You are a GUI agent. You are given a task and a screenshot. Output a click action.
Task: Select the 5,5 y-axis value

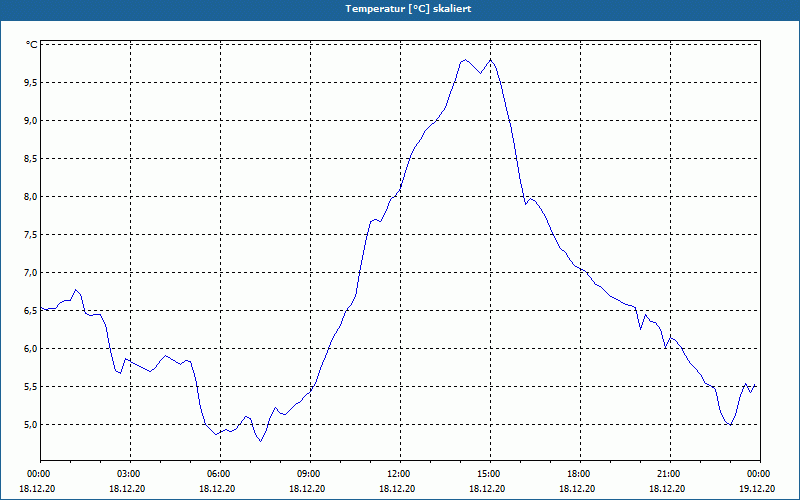30,387
